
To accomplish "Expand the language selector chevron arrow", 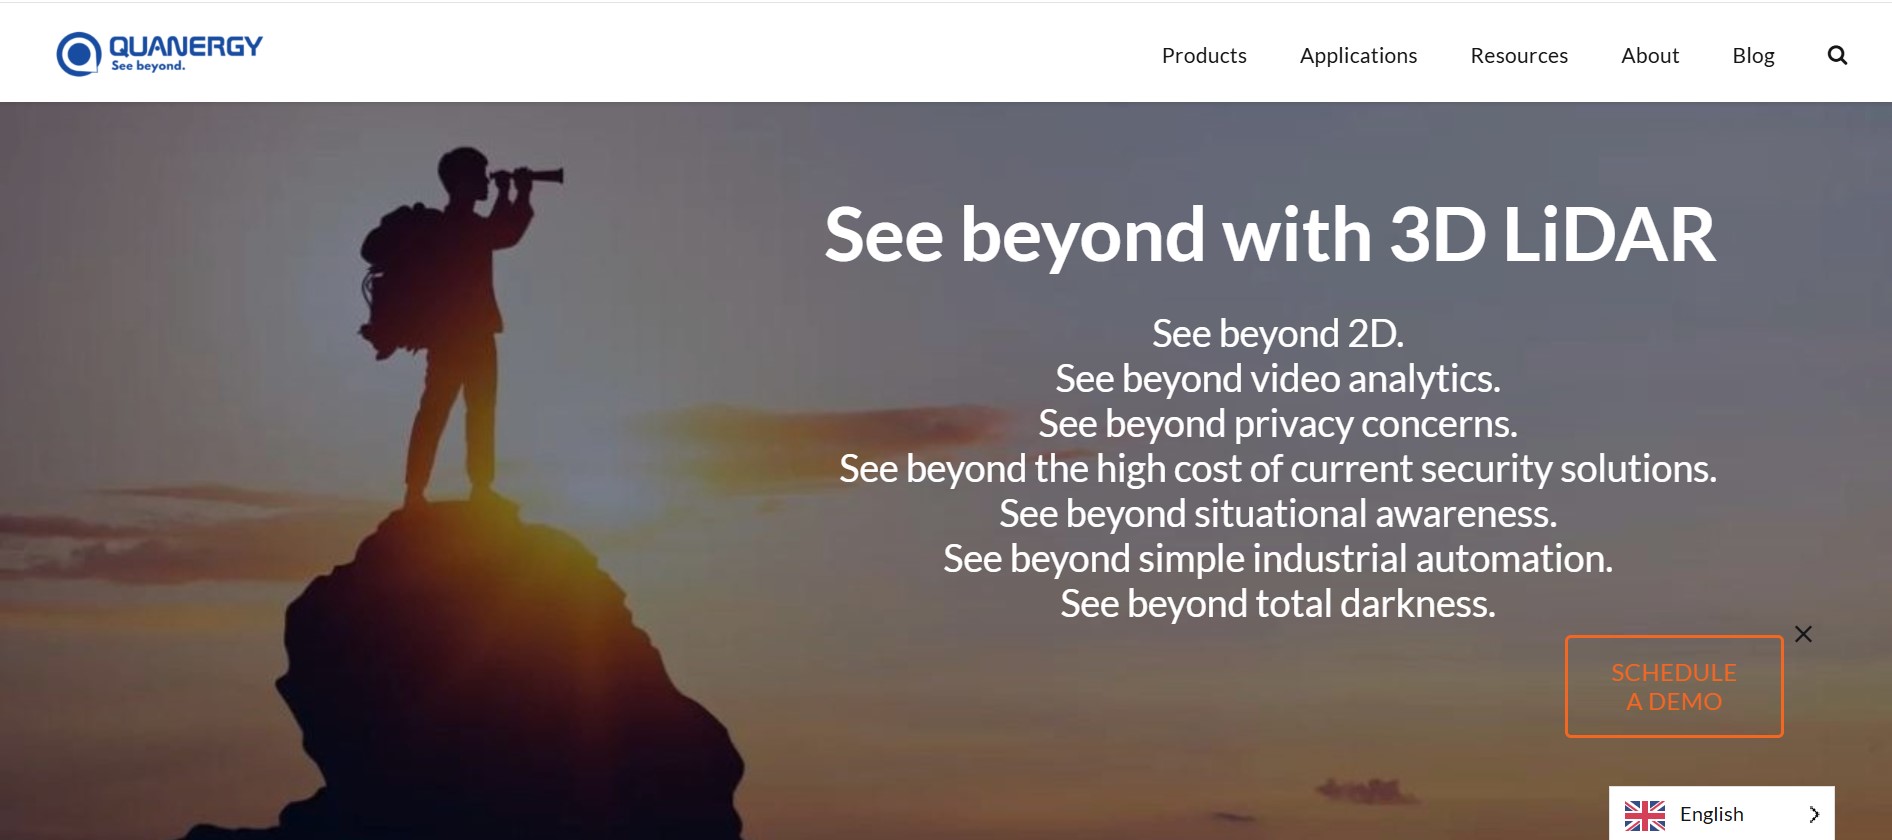I will (x=1814, y=814).
